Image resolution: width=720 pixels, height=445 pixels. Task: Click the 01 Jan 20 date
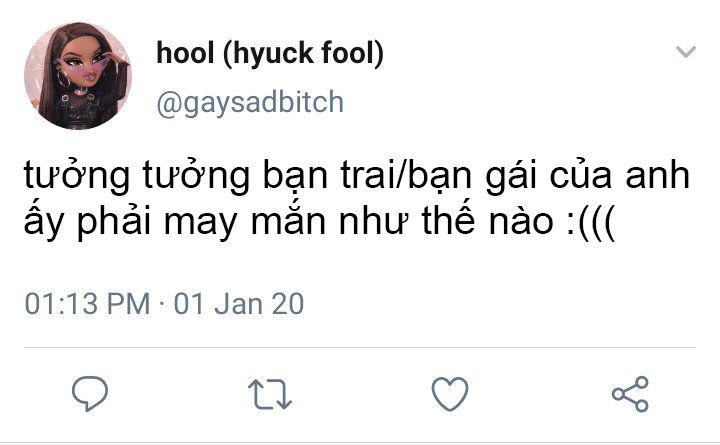coord(239,304)
